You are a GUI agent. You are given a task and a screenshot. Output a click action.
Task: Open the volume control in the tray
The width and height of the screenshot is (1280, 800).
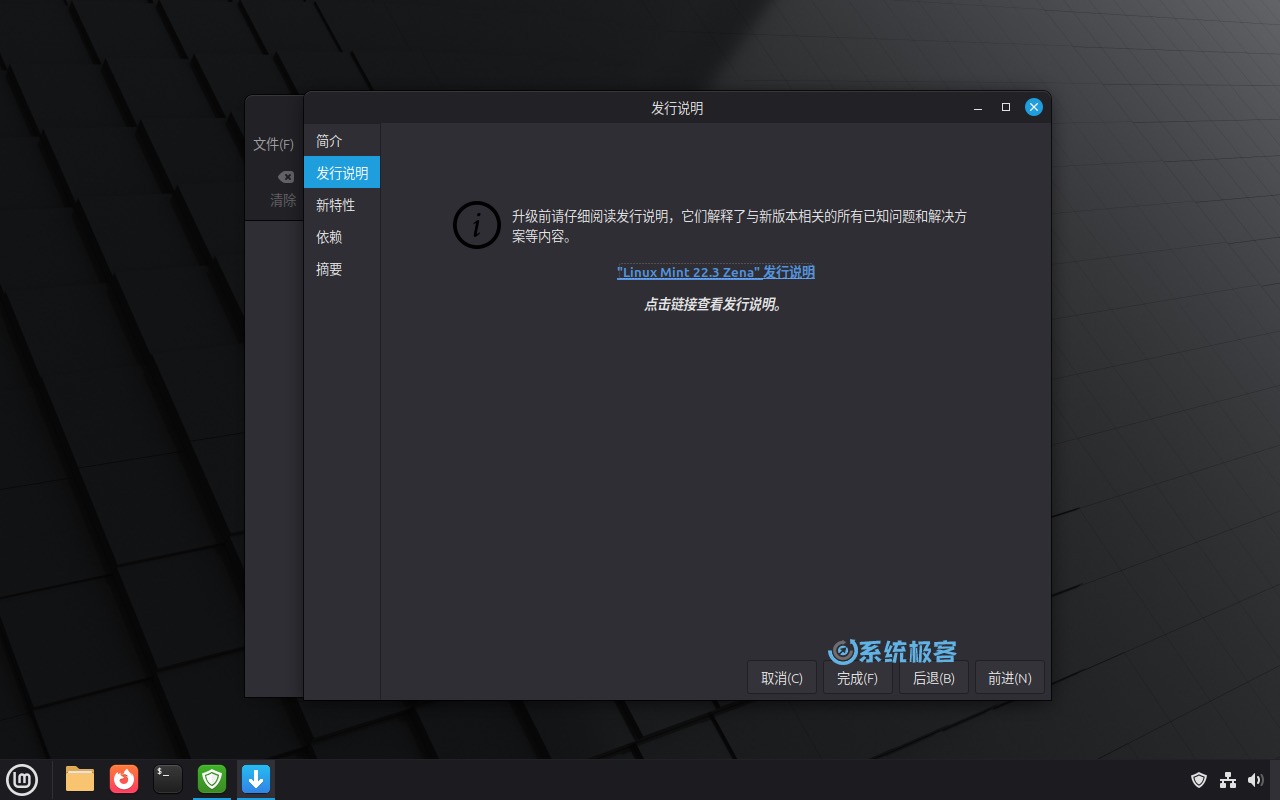1256,779
